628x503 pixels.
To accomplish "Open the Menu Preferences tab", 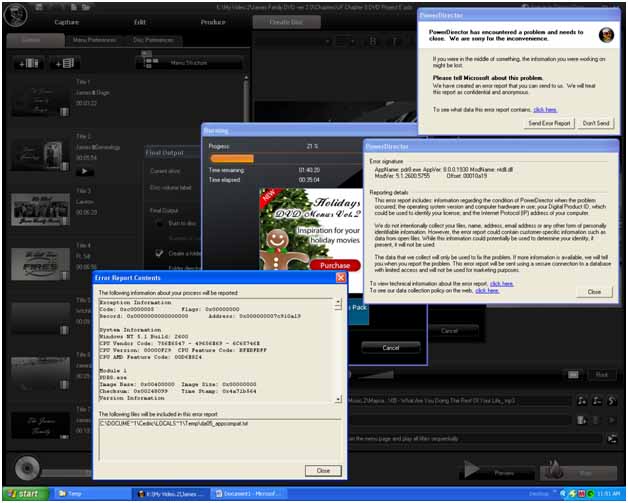I will pyautogui.click(x=95, y=40).
